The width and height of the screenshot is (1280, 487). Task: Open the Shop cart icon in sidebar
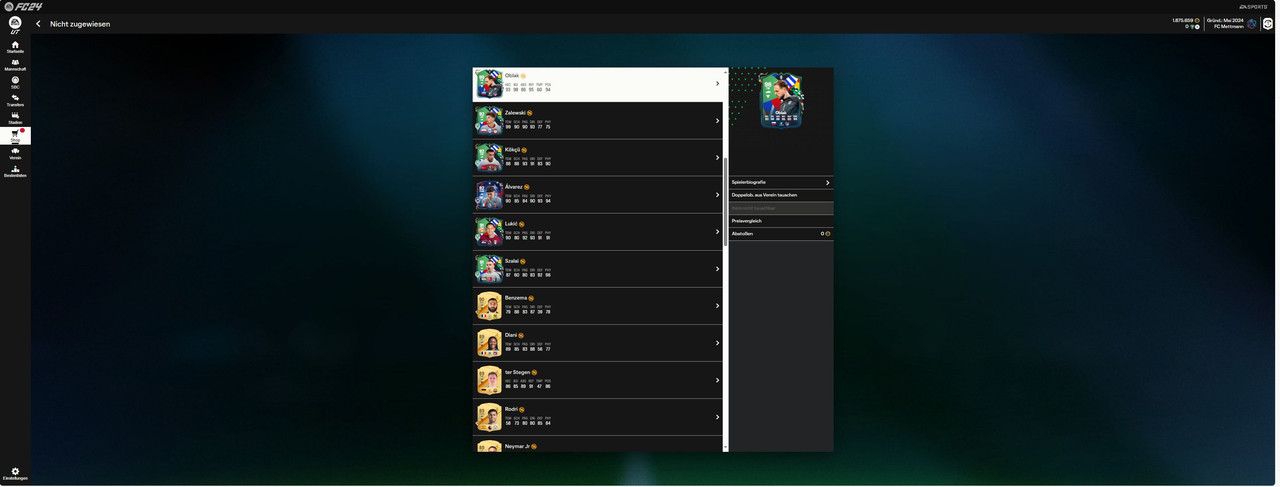[15, 136]
